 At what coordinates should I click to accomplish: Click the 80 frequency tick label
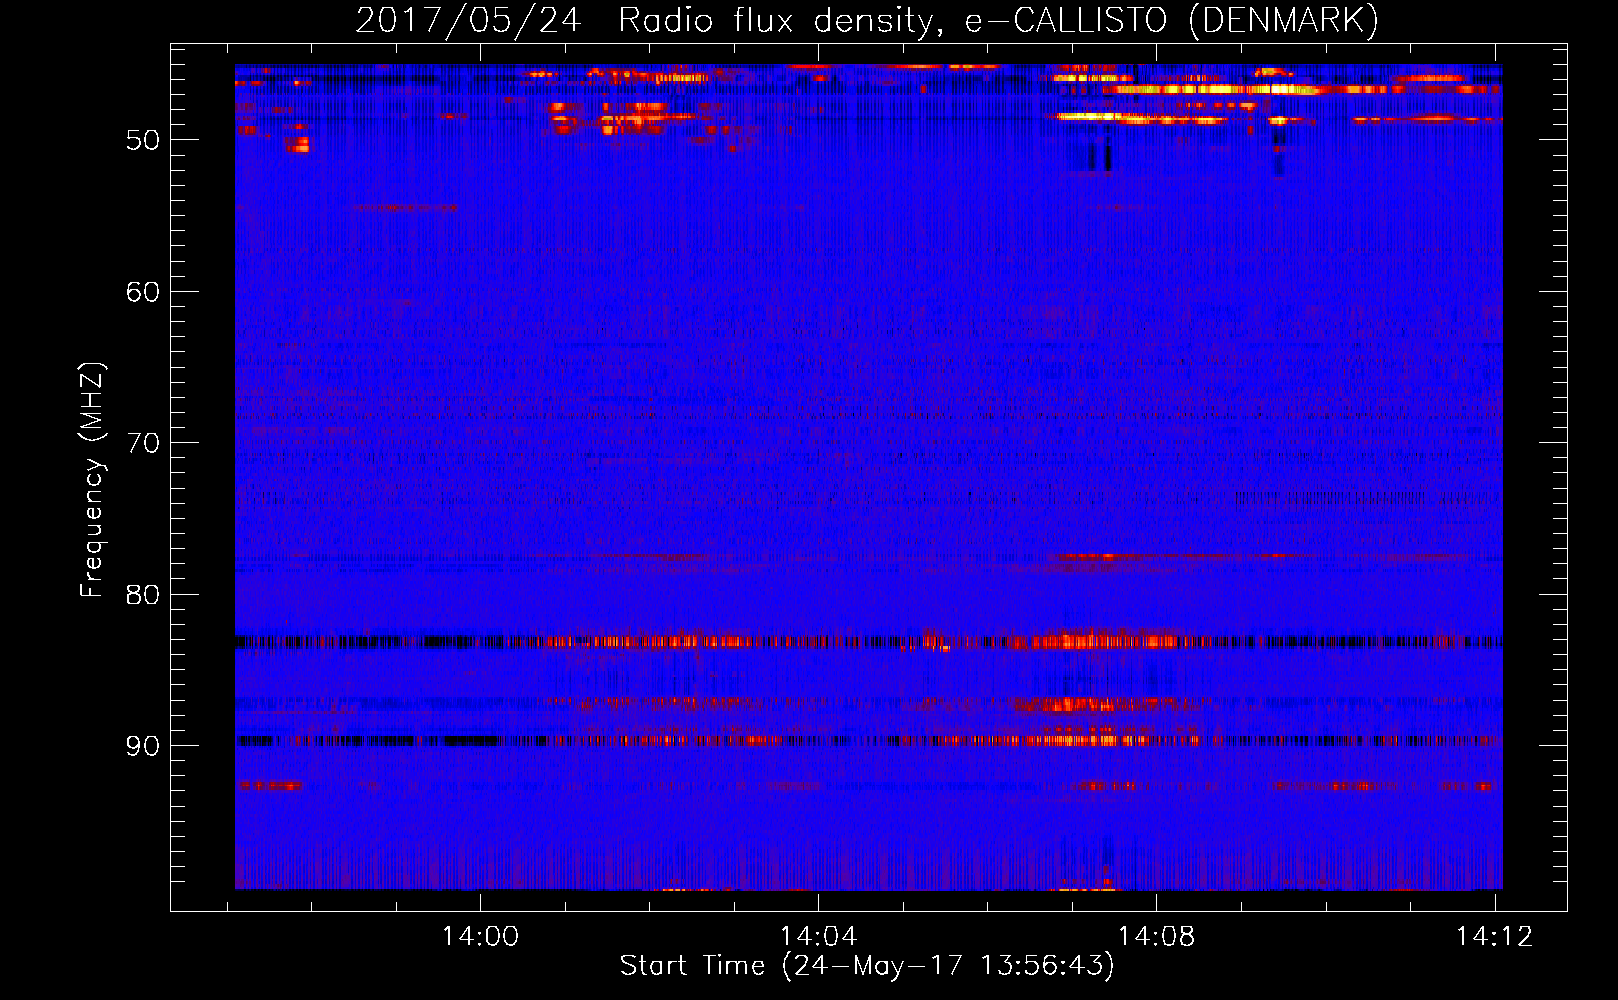143,595
